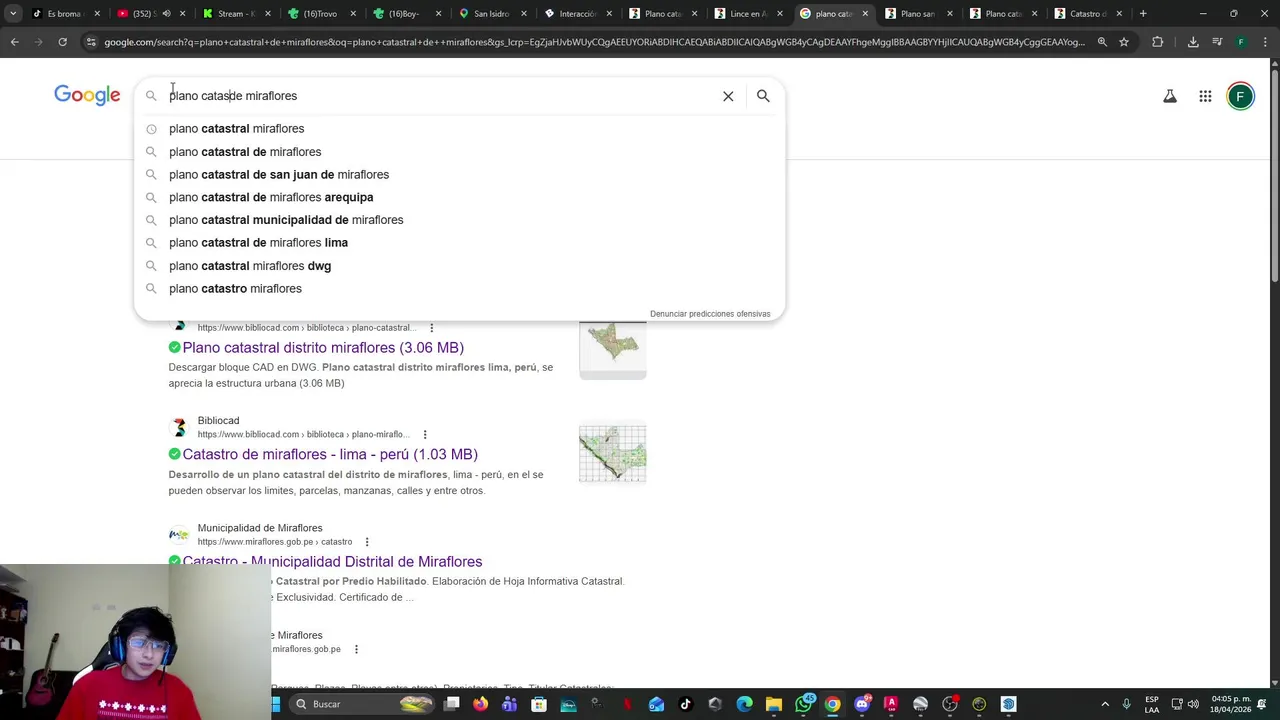
Task: Reload the page in Chrome
Action: tap(62, 42)
